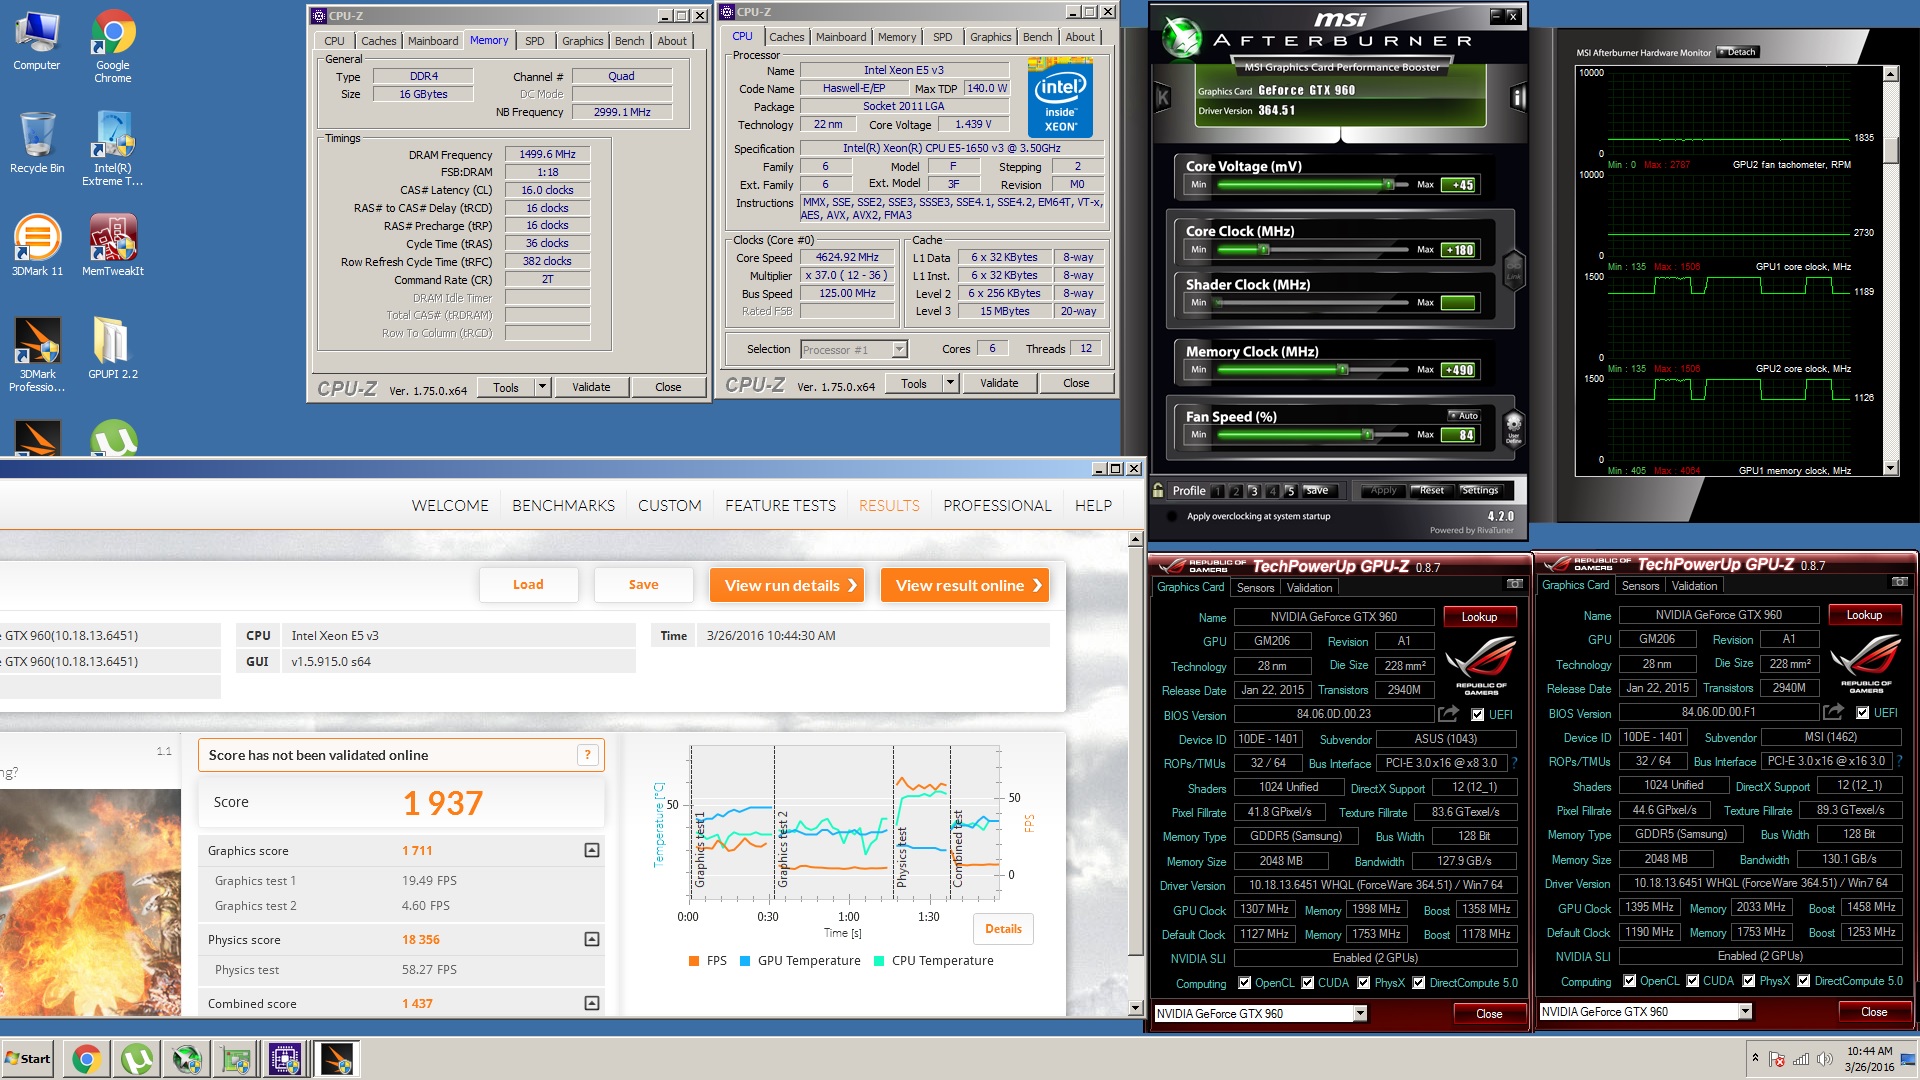
Task: Click Bus Interface question mark in right GPU-Z
Action: 1899,761
